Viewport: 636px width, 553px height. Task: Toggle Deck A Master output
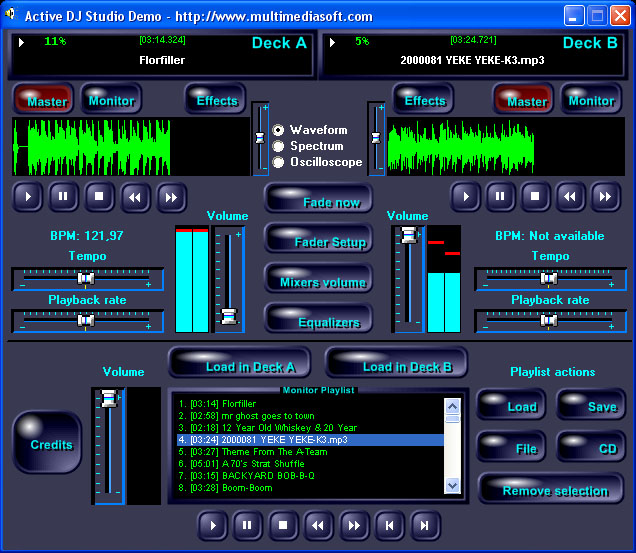coord(41,100)
